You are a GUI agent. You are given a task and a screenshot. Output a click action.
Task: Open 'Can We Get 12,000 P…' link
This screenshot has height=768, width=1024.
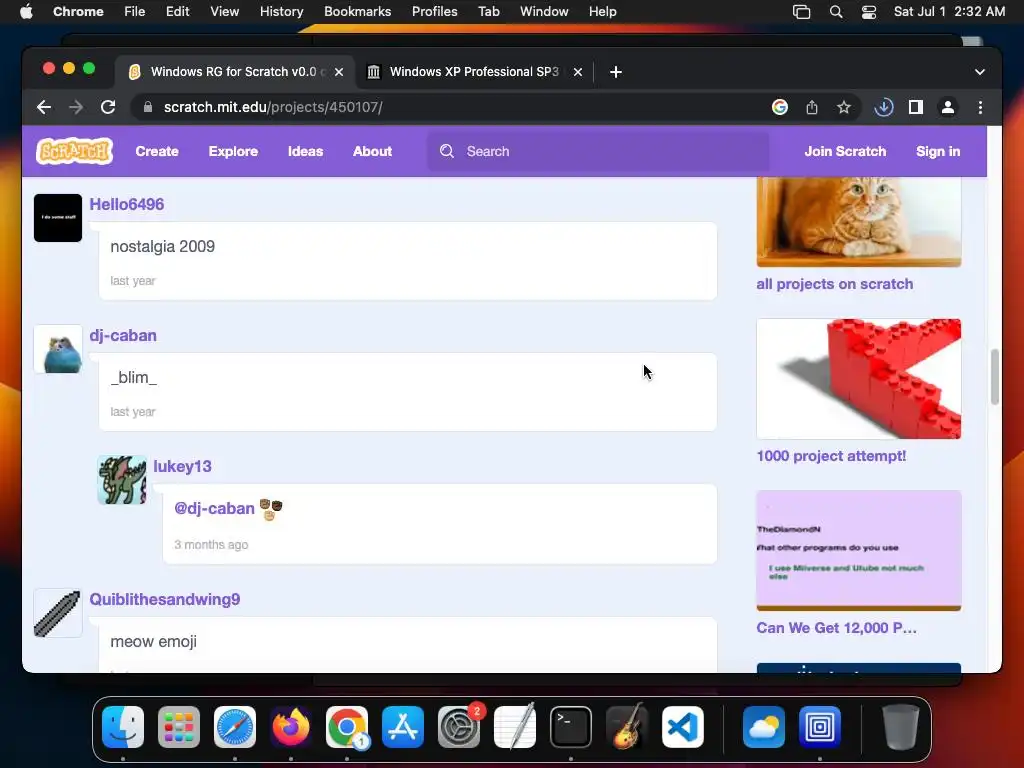(x=837, y=628)
